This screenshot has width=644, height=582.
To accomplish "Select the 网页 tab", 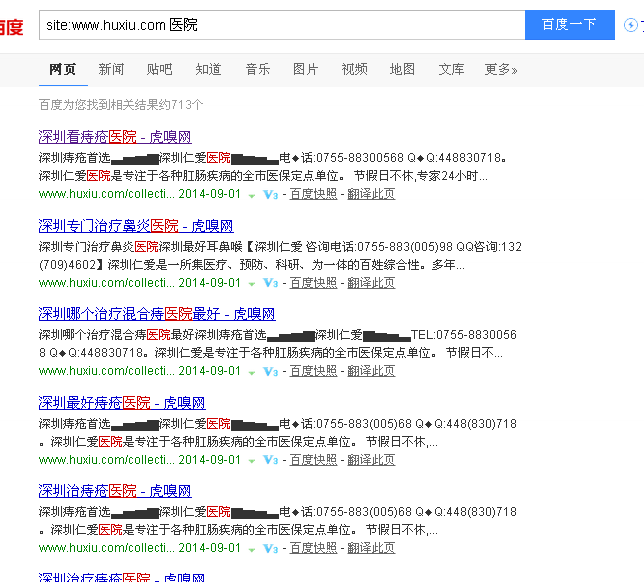I will click(63, 69).
